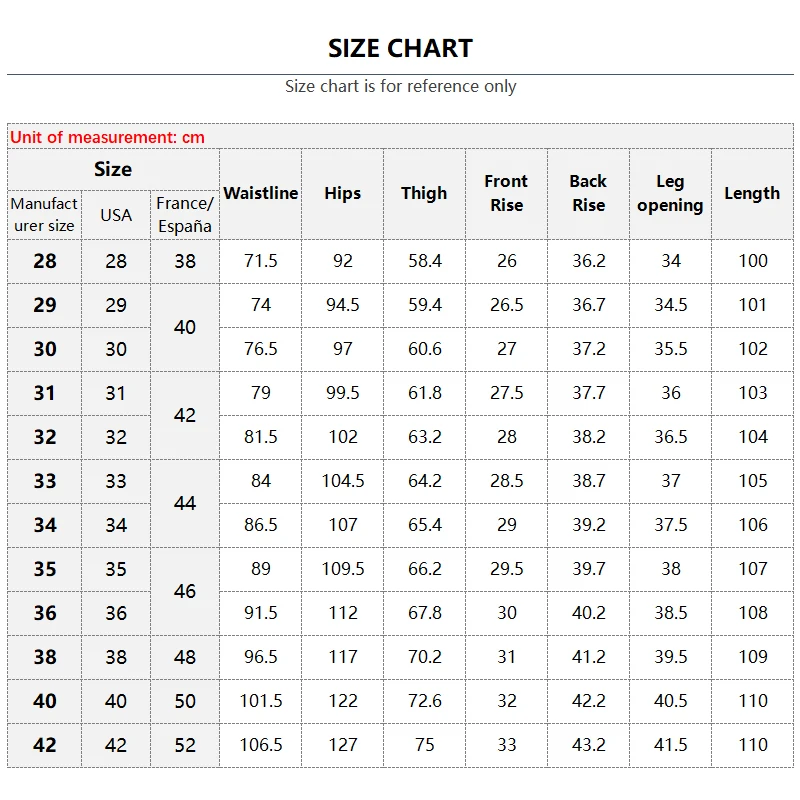Select the Back Rise column header
800x800 pixels.
(588, 193)
